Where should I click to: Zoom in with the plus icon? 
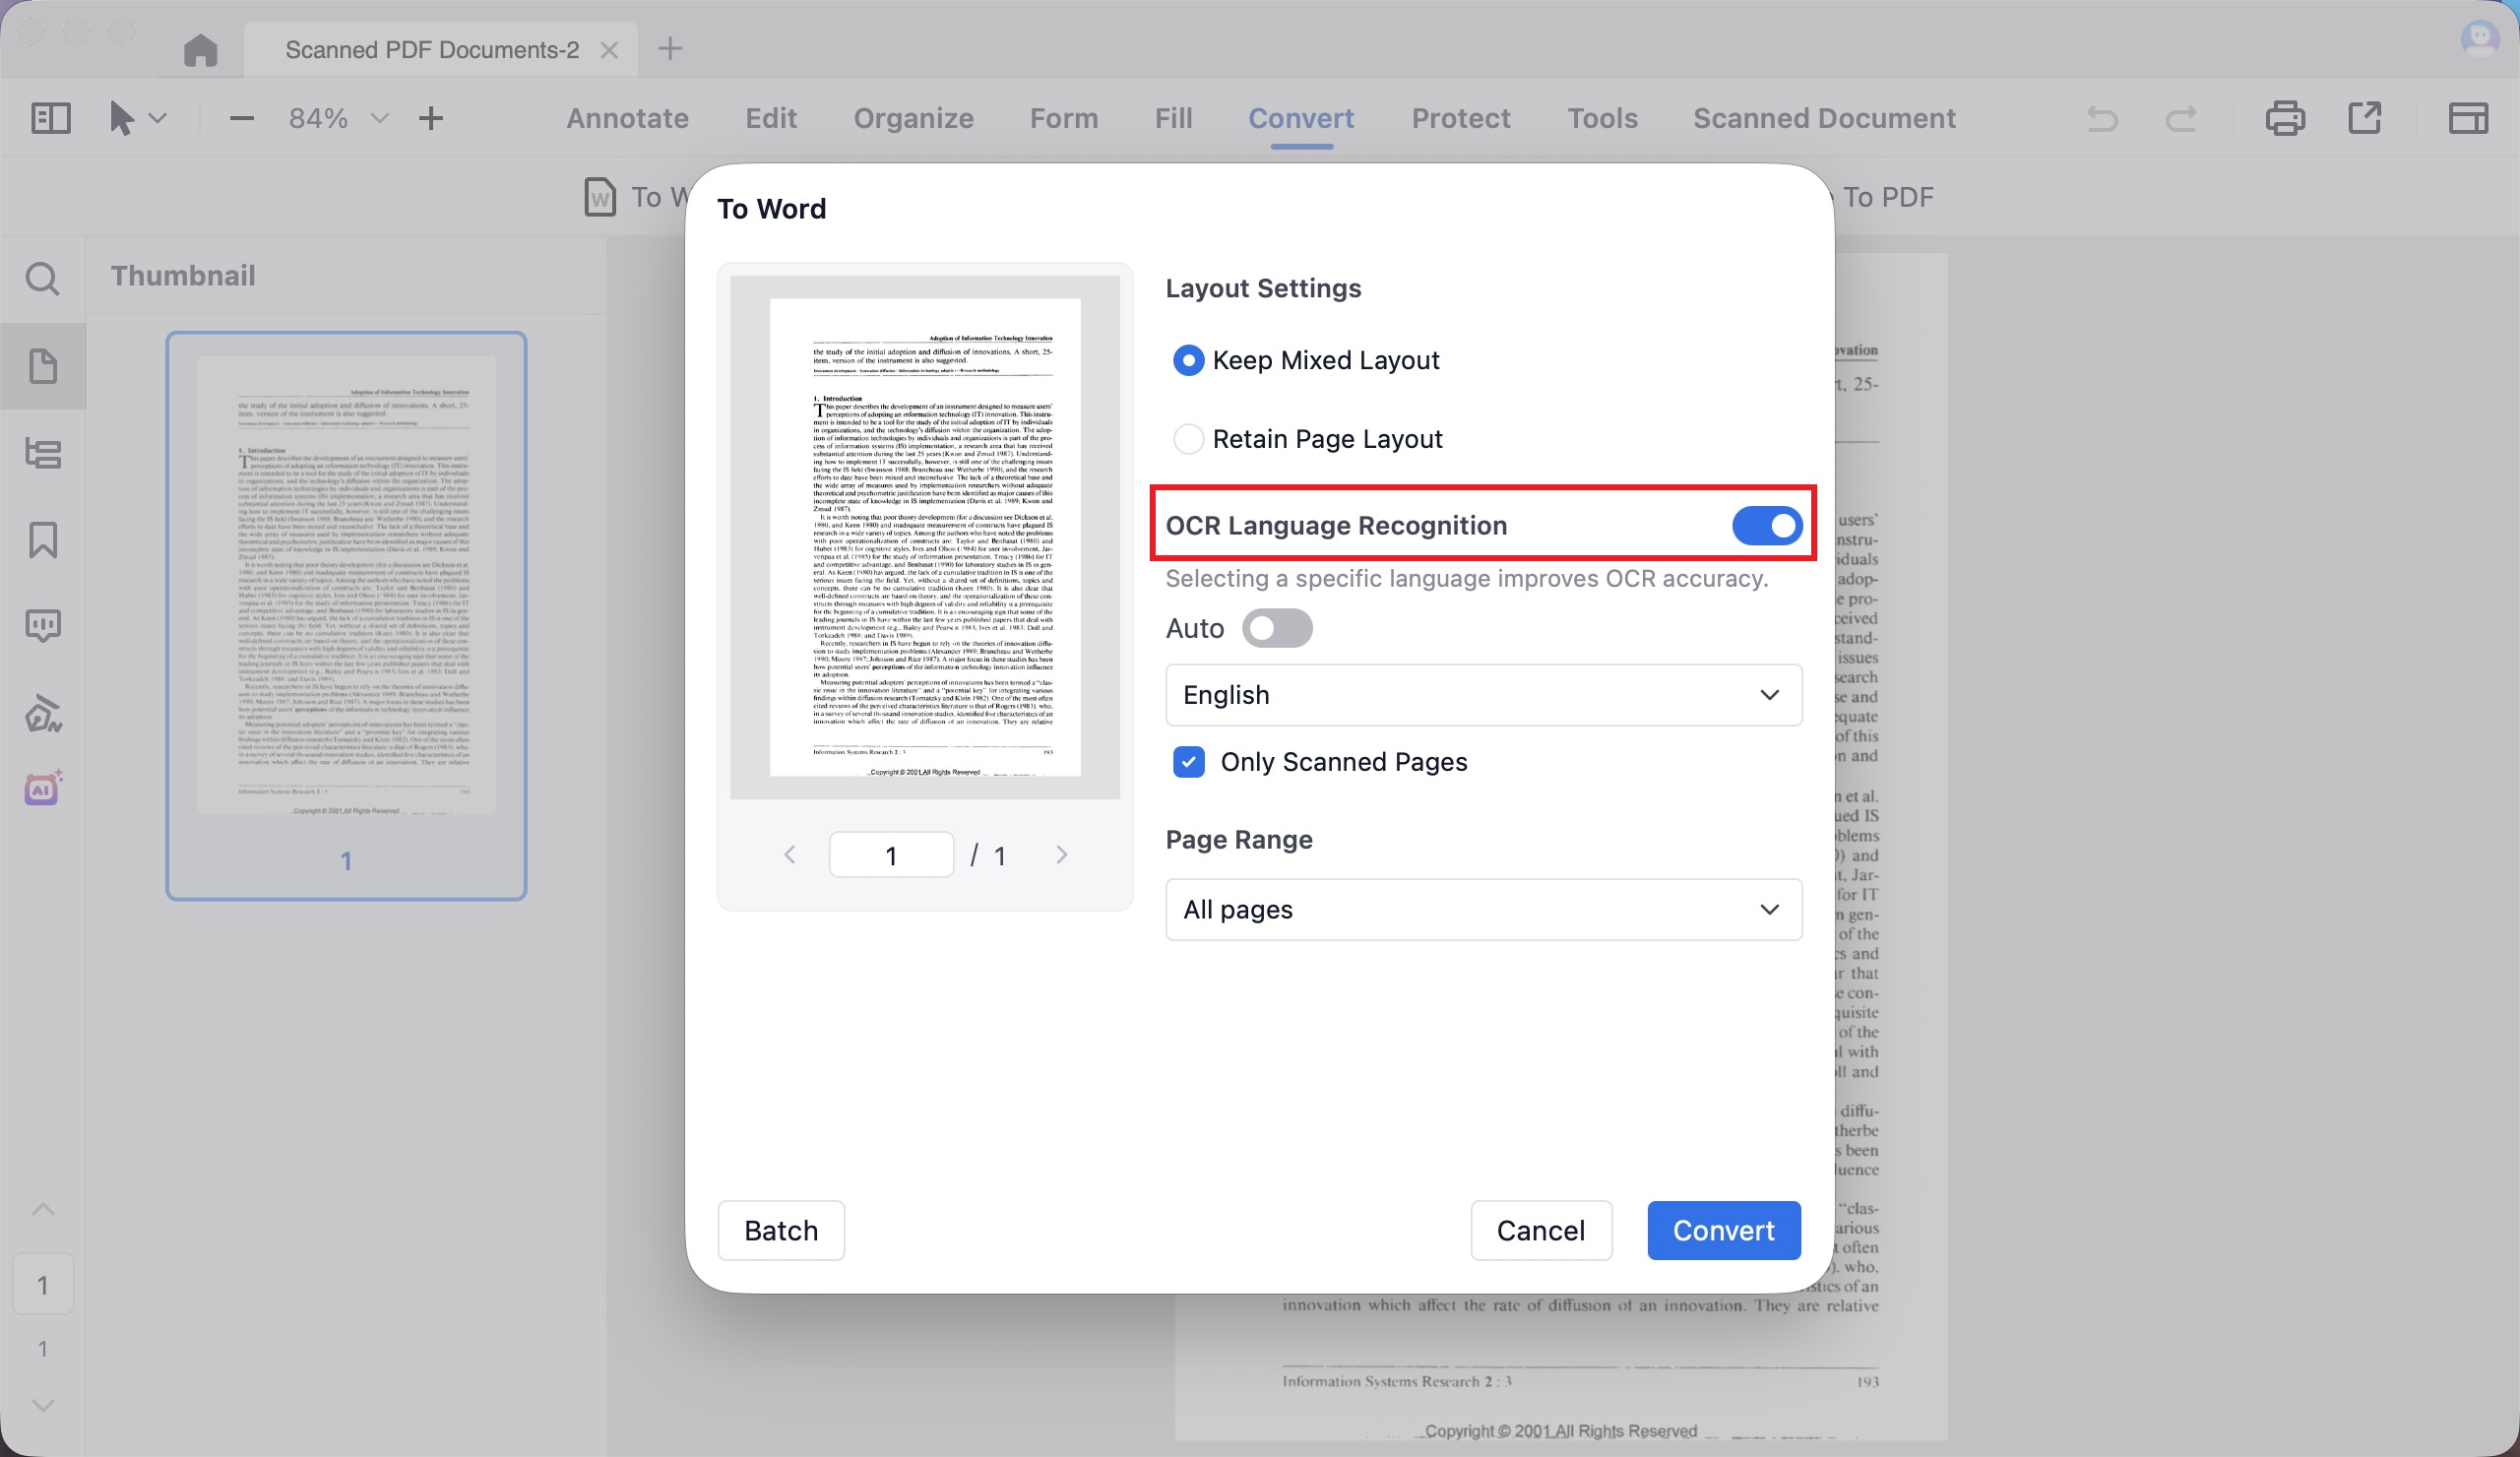point(430,118)
